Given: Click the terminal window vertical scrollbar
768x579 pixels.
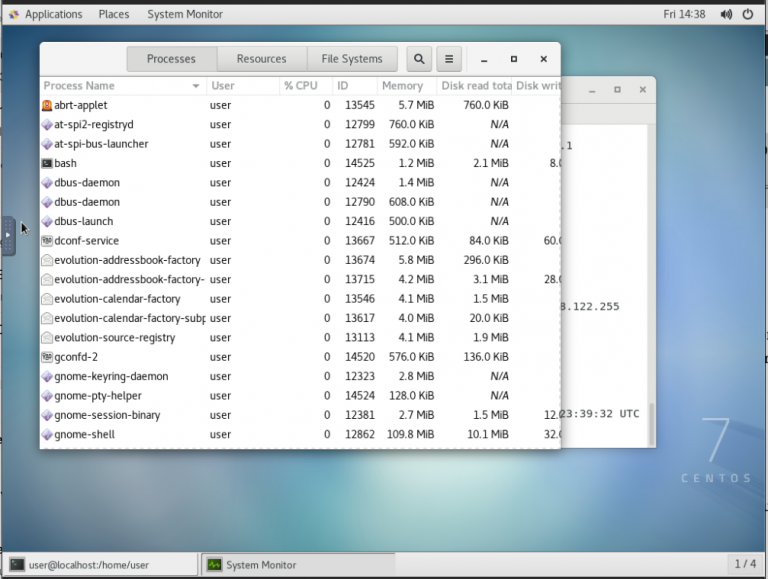Looking at the screenshot, I should click(653, 423).
